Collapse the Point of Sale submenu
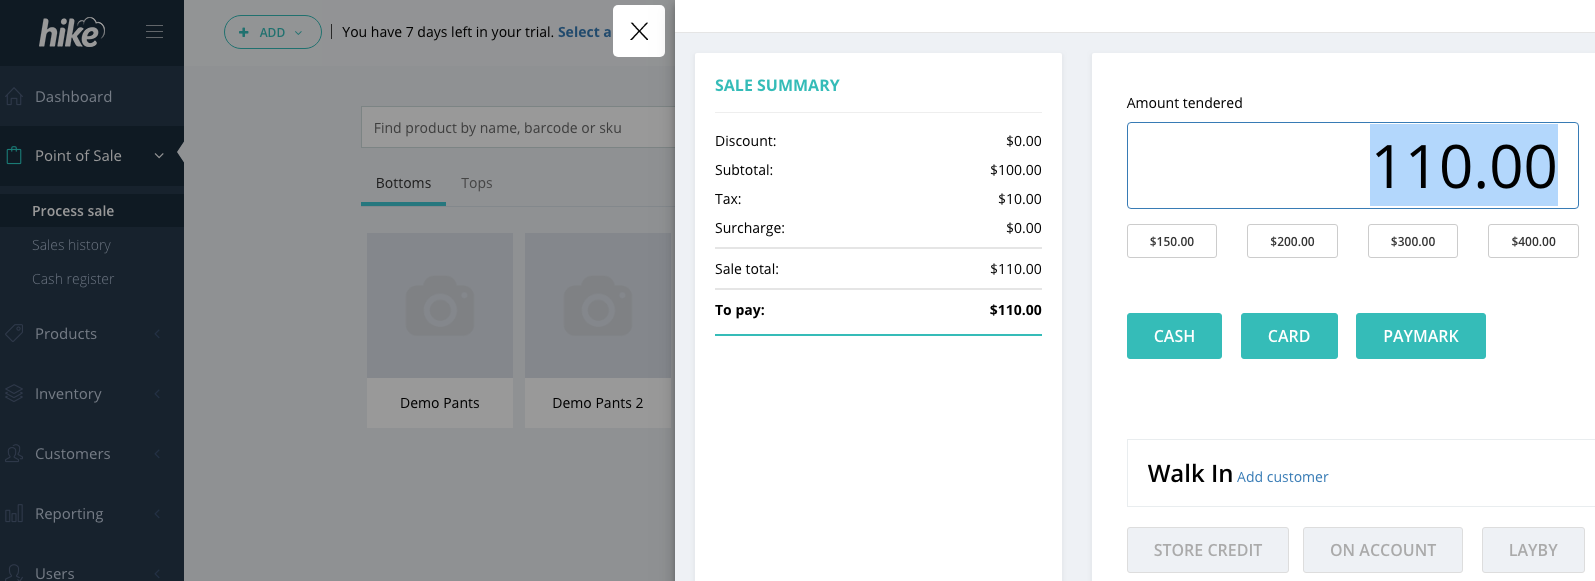 [x=159, y=156]
